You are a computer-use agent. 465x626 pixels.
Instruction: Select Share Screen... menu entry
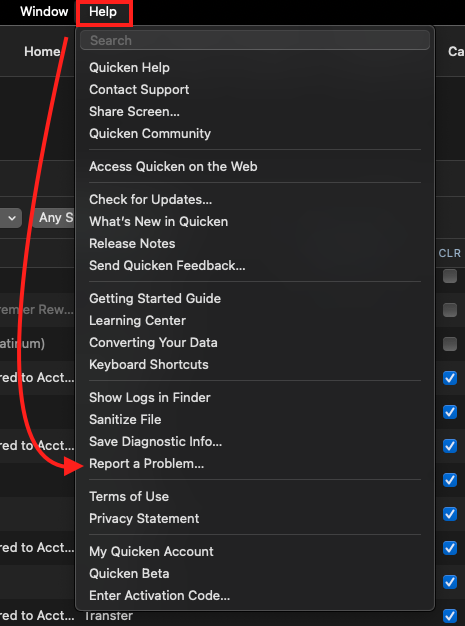[x=134, y=111]
